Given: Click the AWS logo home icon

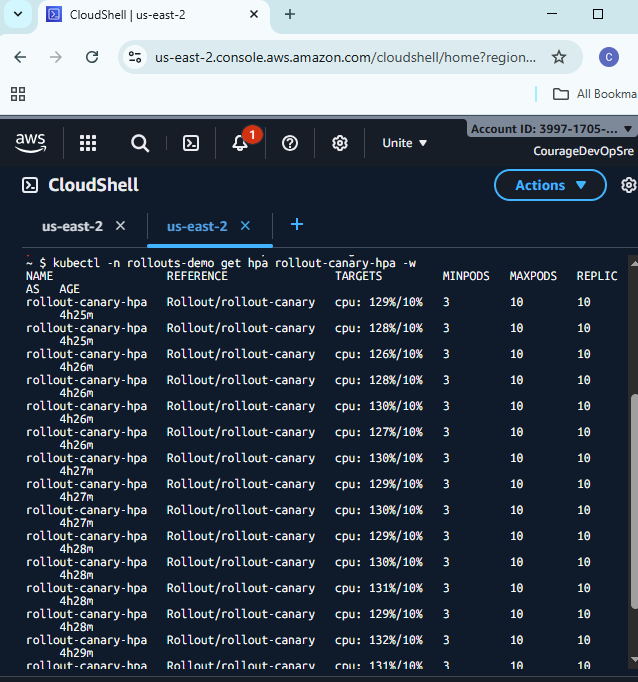Looking at the screenshot, I should 30,143.
